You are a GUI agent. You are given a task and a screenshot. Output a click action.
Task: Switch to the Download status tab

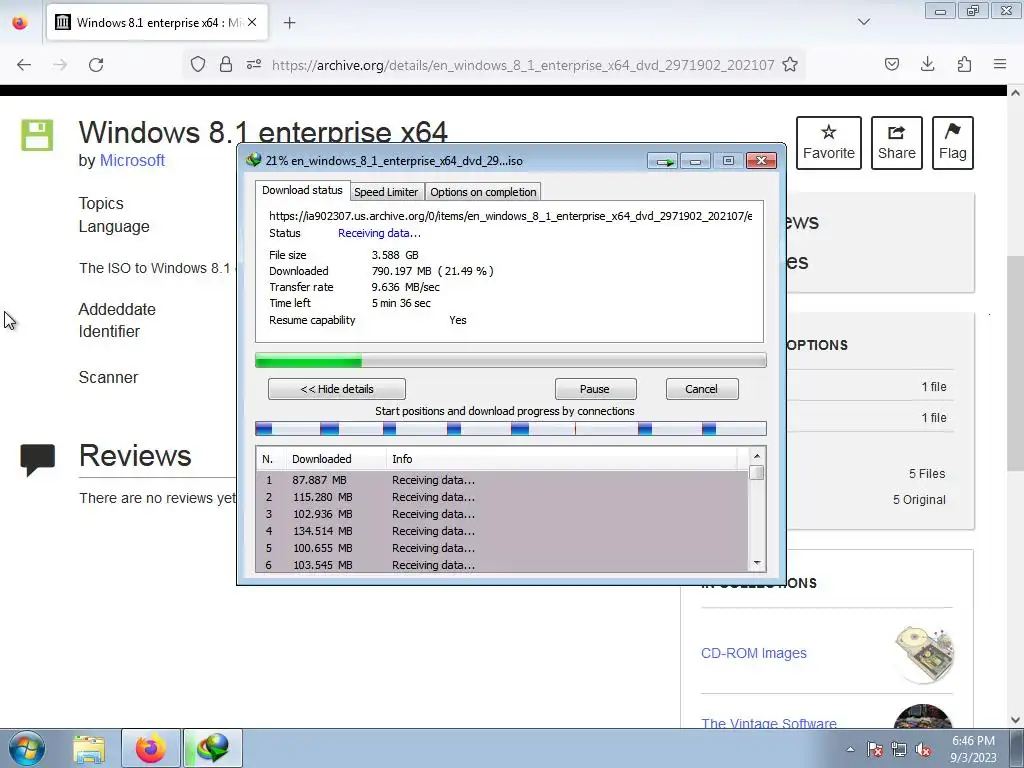(x=302, y=190)
